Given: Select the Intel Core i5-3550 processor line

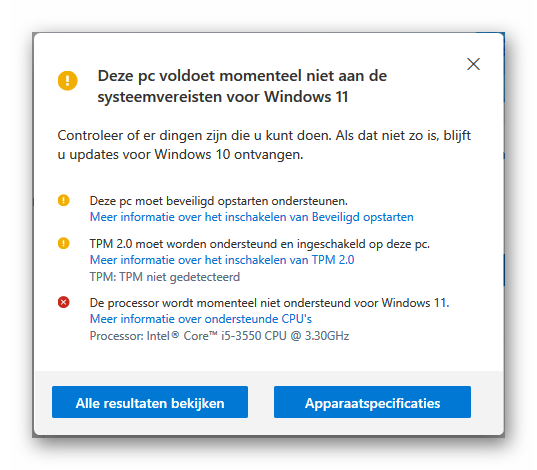Looking at the screenshot, I should click(x=219, y=336).
